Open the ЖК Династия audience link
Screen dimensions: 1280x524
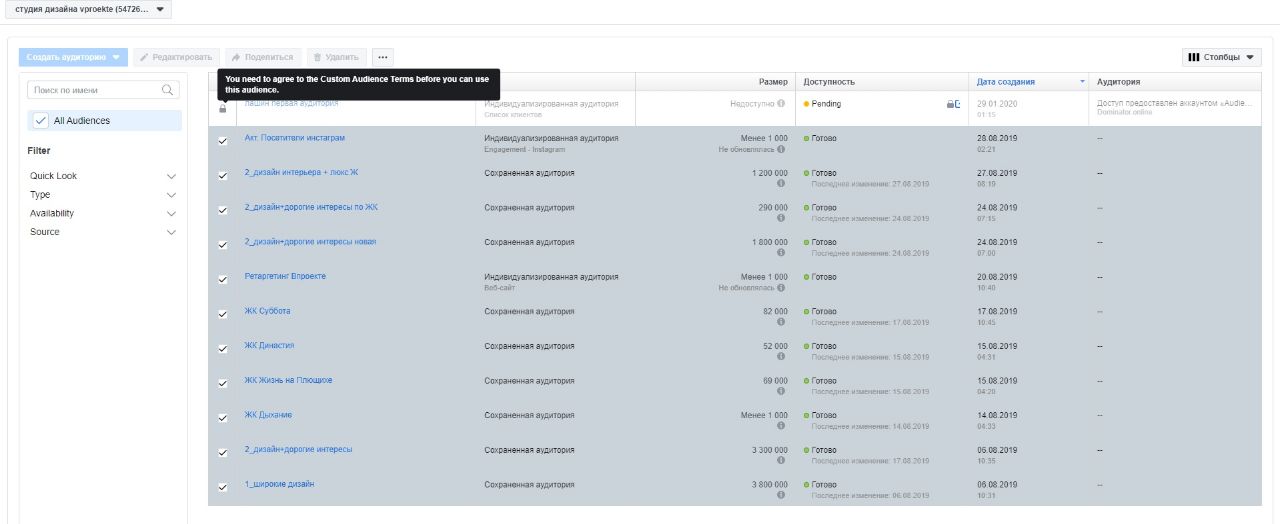click(x=269, y=345)
